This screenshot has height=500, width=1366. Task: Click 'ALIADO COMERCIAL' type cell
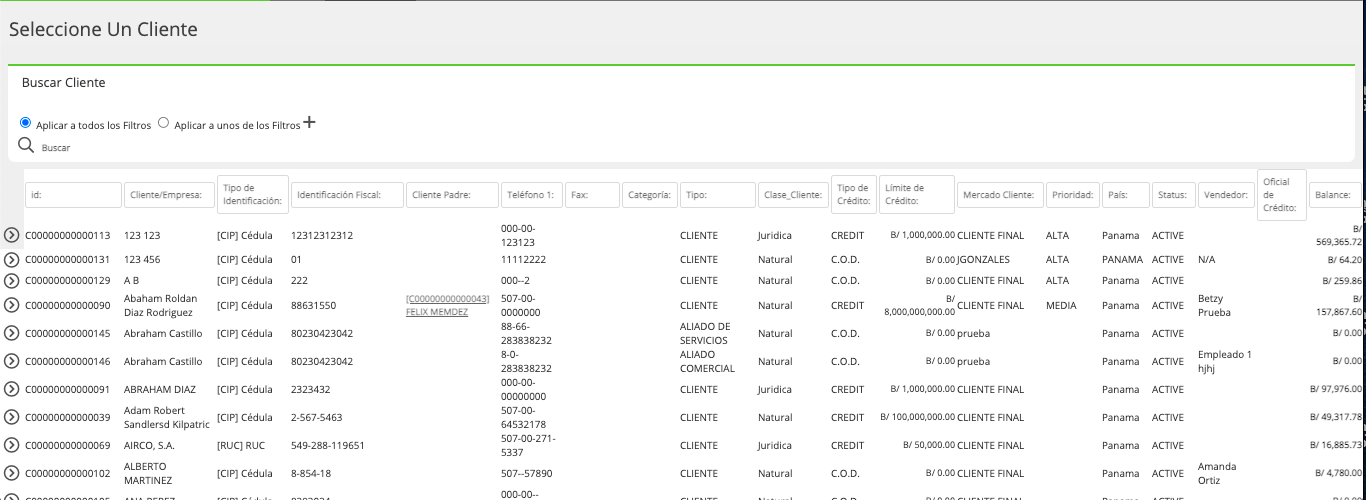pyautogui.click(x=707, y=361)
